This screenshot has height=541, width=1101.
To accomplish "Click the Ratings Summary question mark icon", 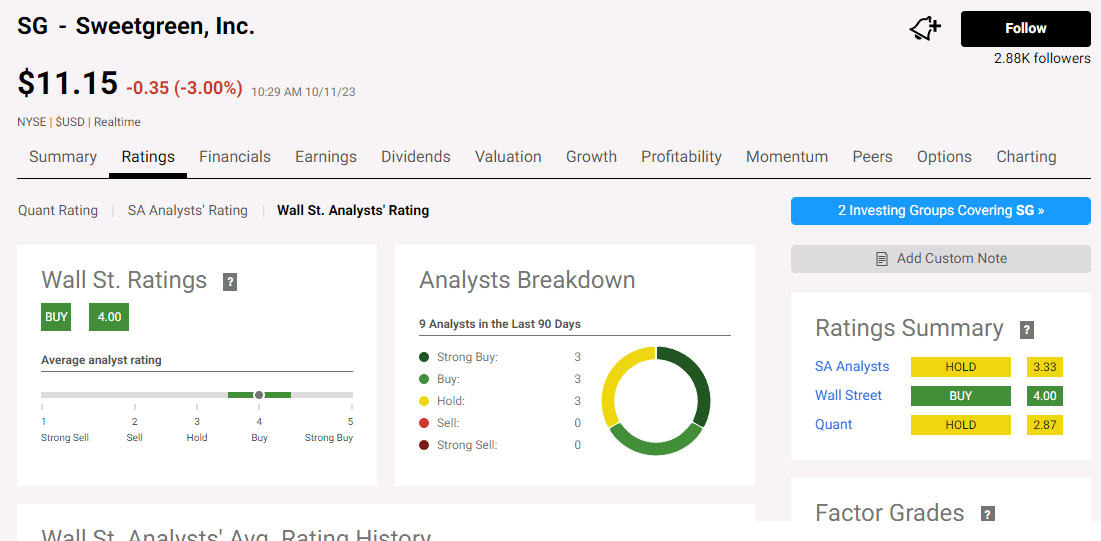I will coord(1026,330).
